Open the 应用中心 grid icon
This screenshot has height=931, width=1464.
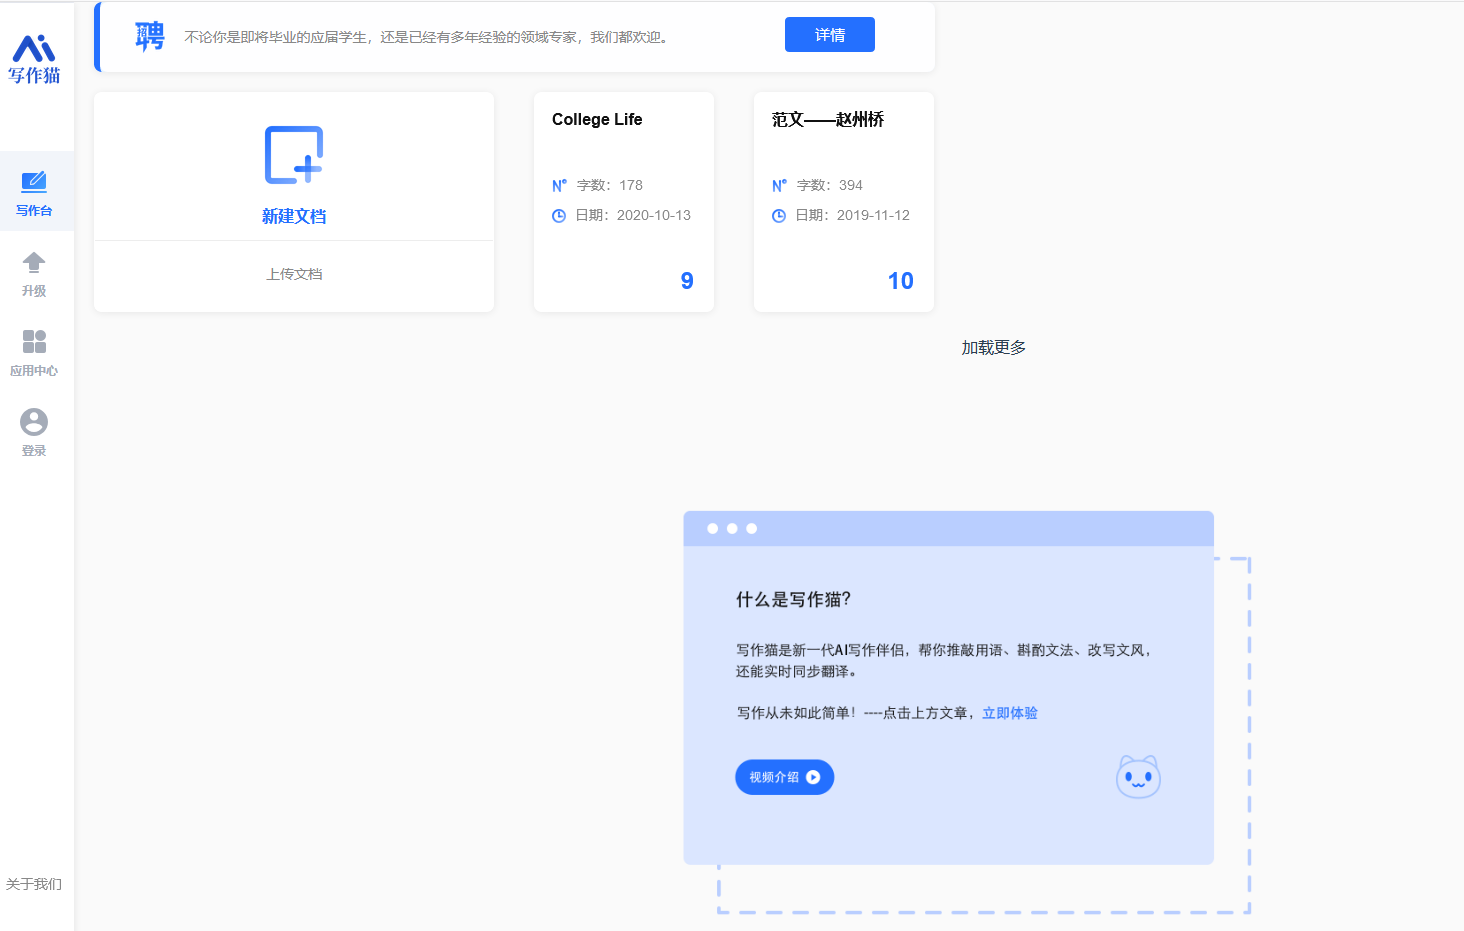click(x=34, y=342)
